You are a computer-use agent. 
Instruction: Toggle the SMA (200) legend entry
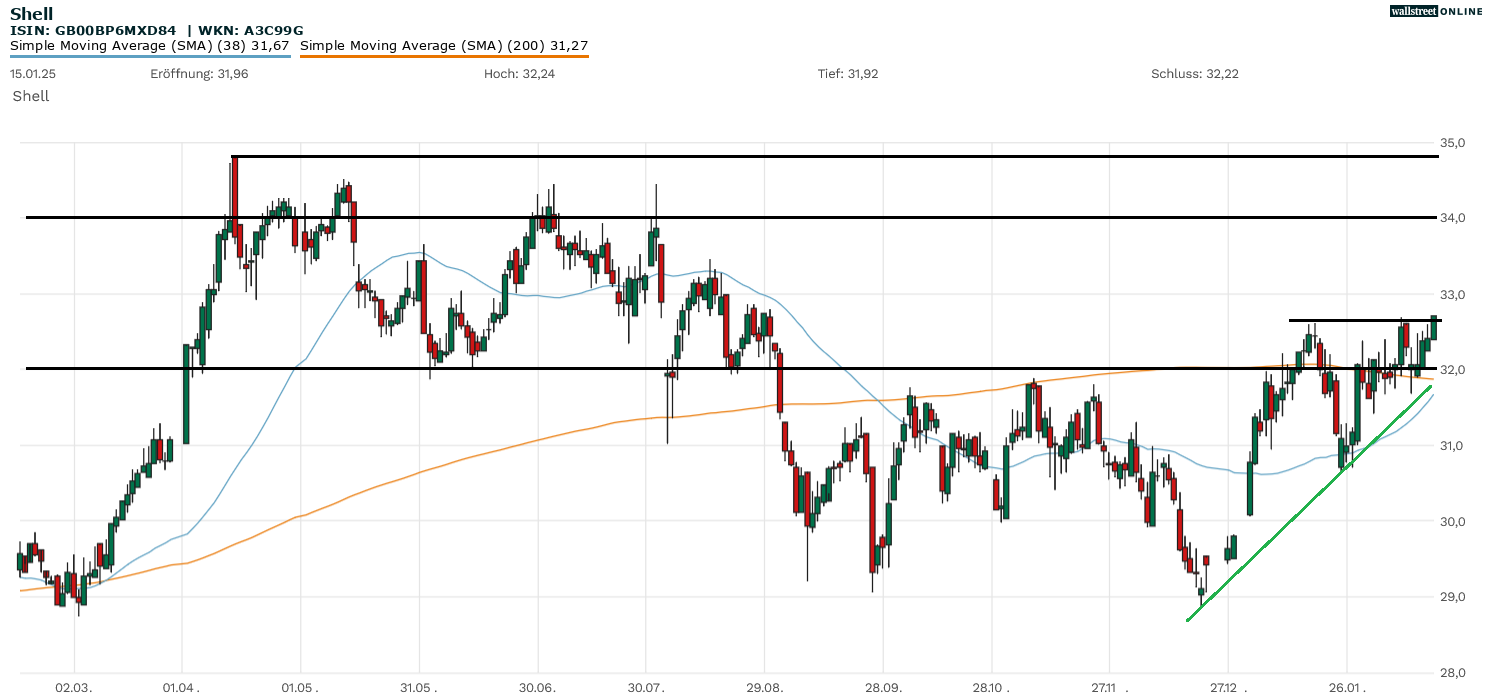[x=444, y=45]
